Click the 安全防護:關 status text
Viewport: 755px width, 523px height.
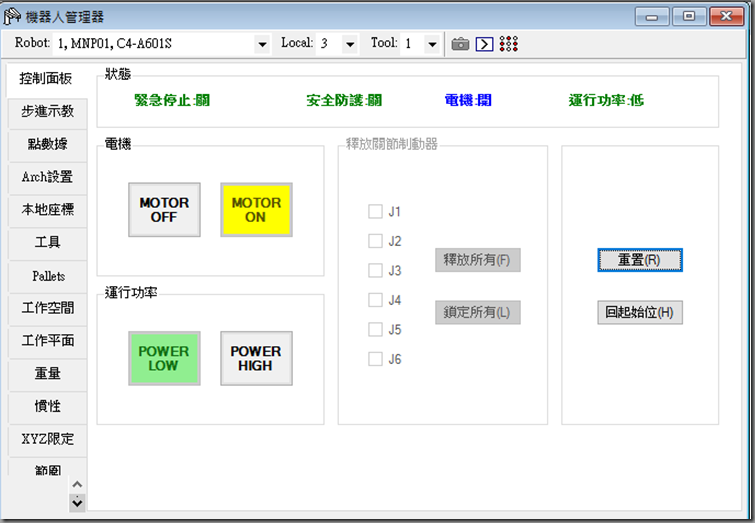(344, 100)
